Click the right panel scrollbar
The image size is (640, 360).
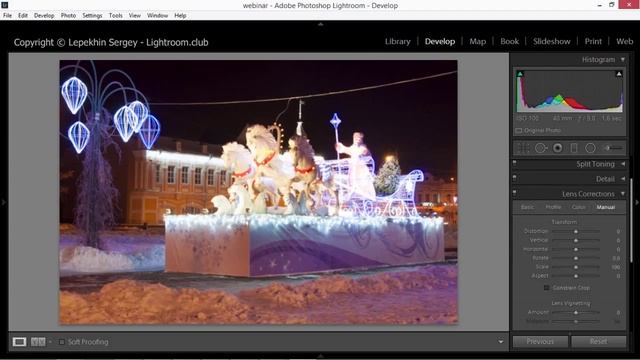tap(631, 220)
